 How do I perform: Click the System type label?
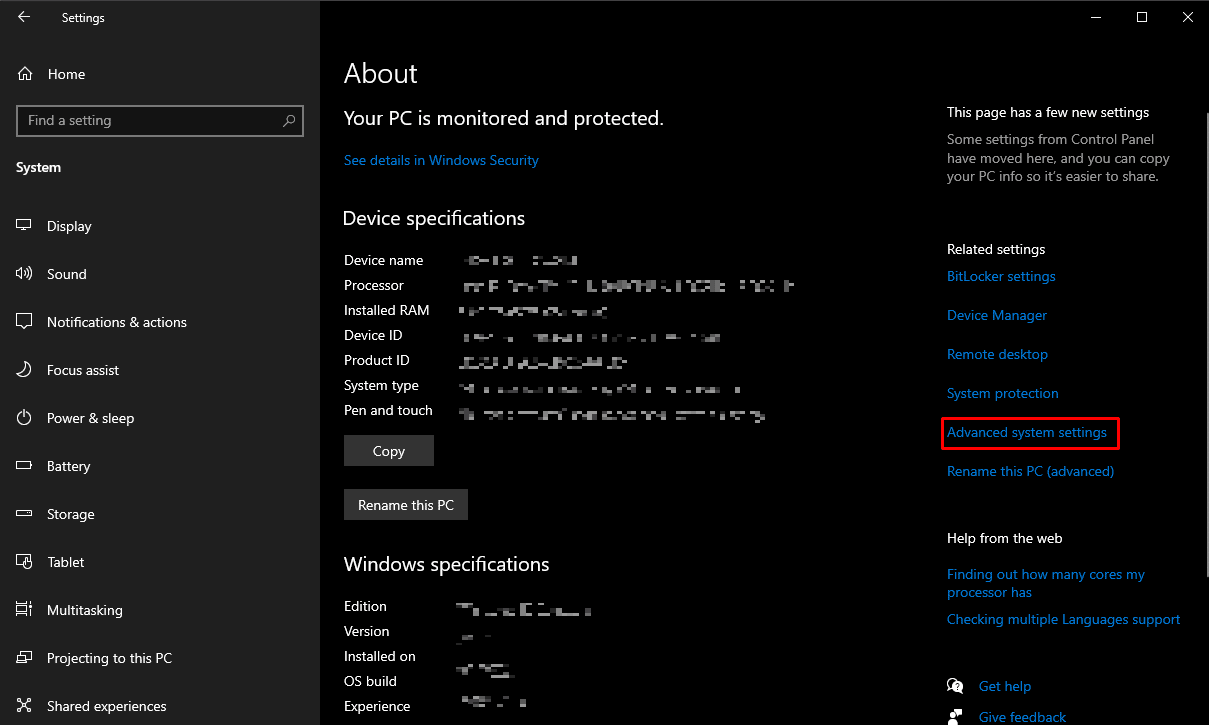point(381,385)
